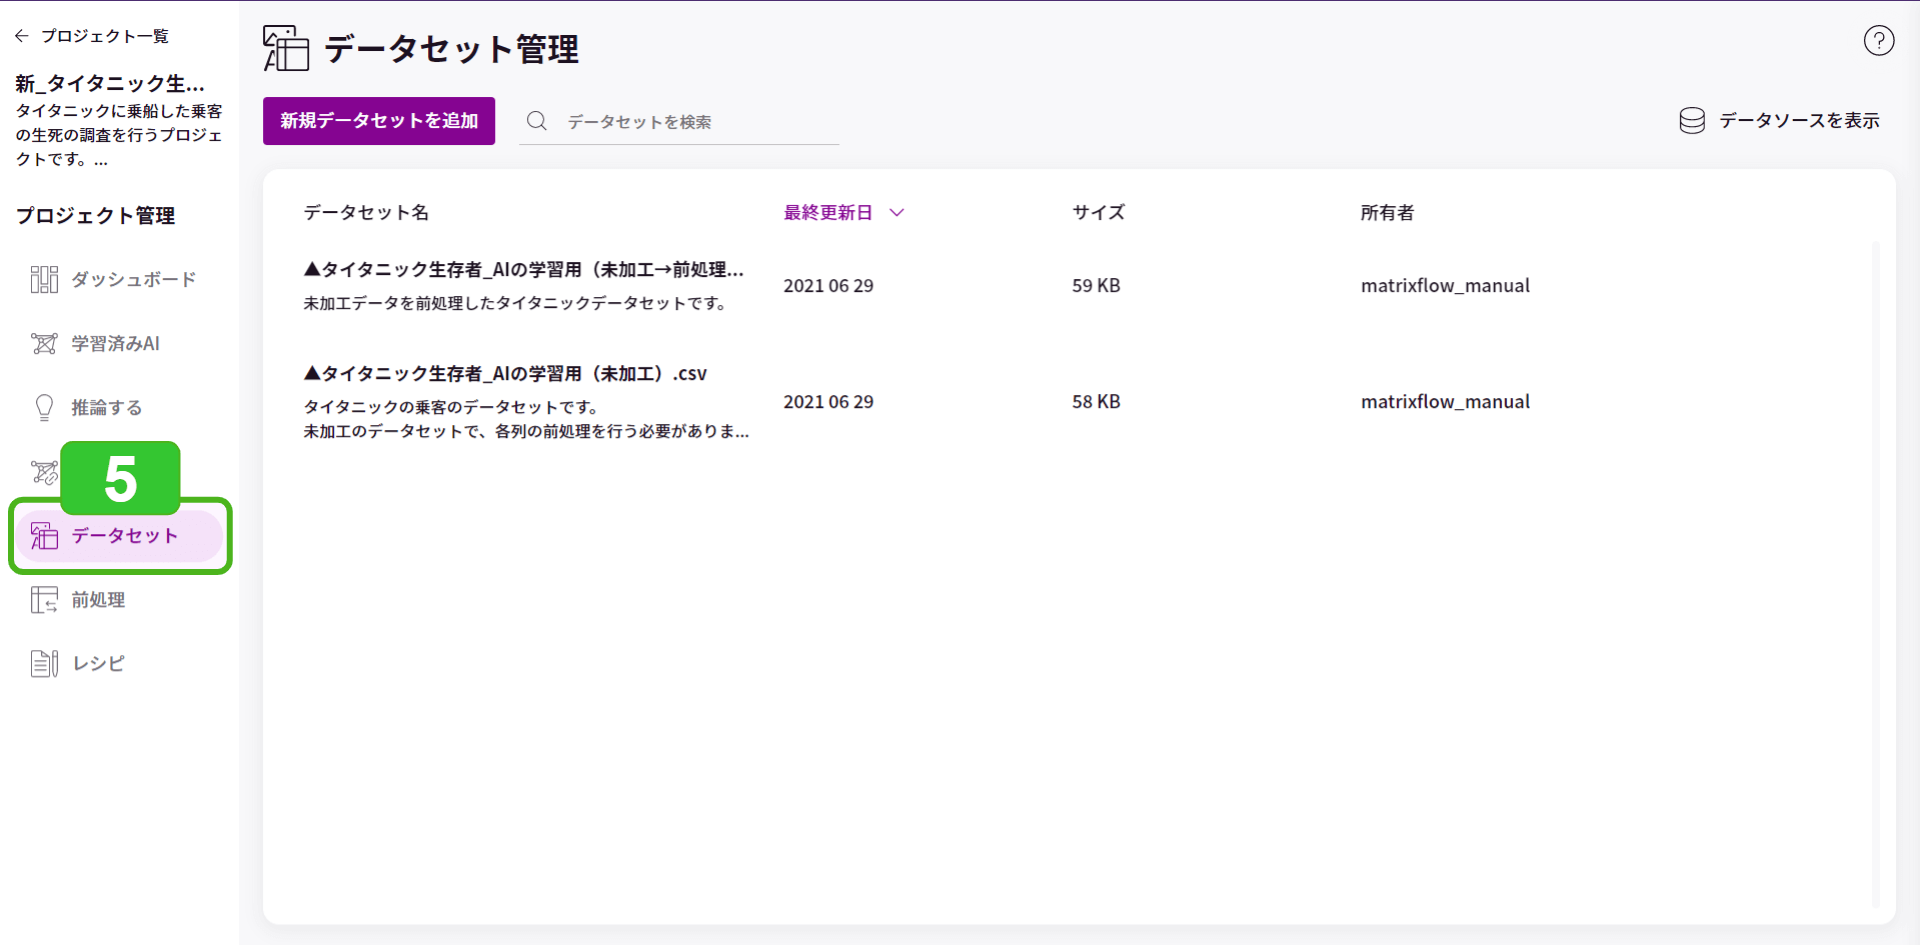
Task: Click description タイタニックの乗客のデータセットです
Action: [x=451, y=407]
